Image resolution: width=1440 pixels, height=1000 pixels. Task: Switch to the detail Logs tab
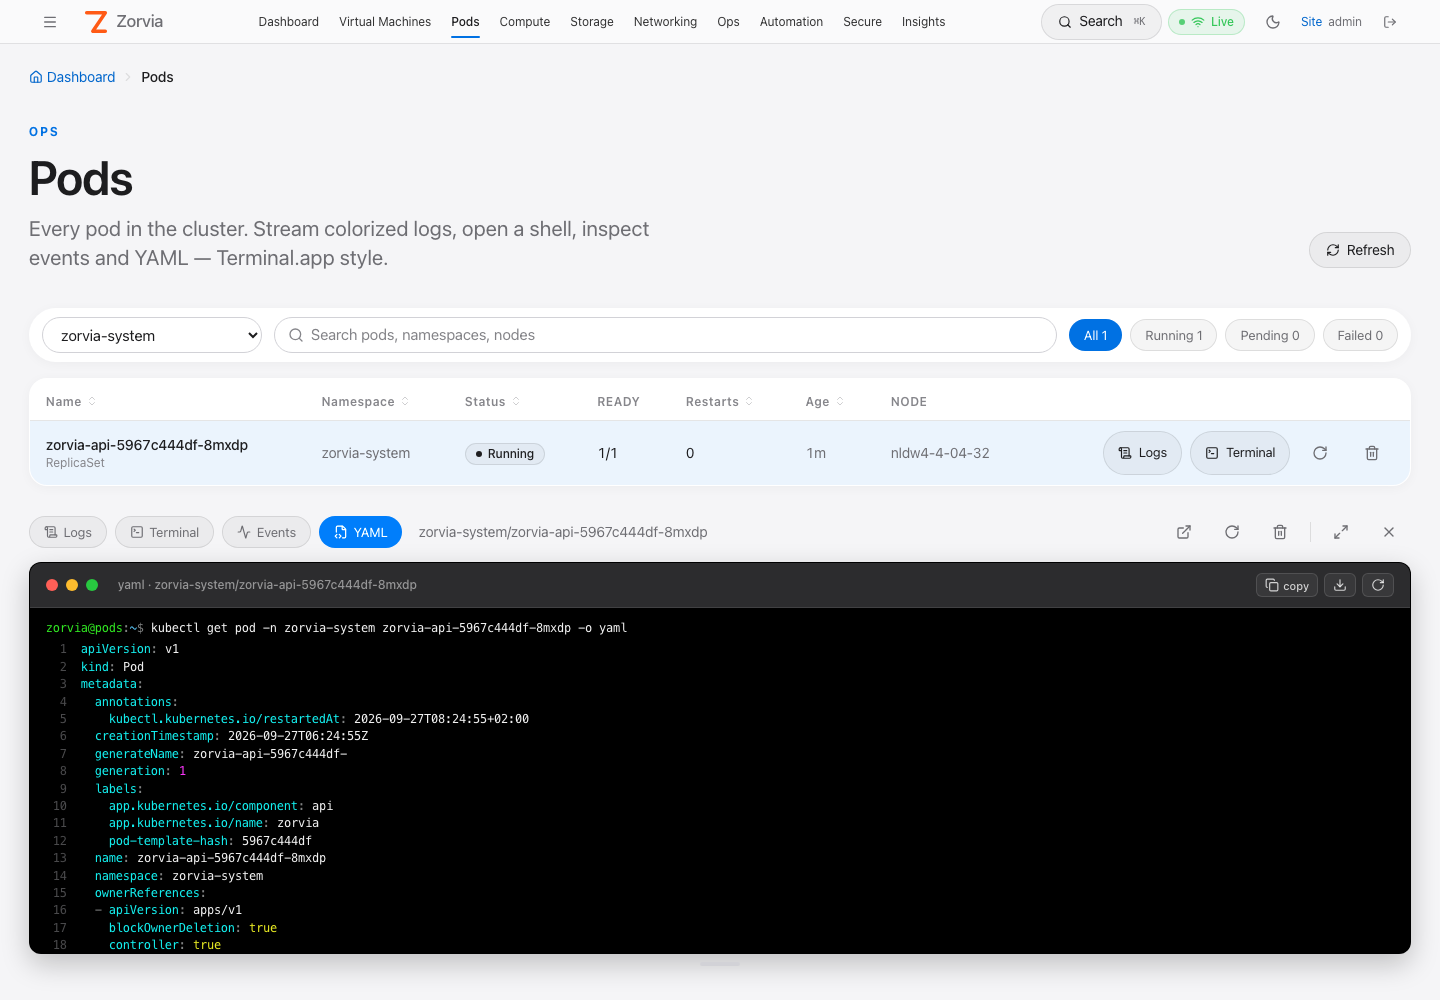point(68,532)
